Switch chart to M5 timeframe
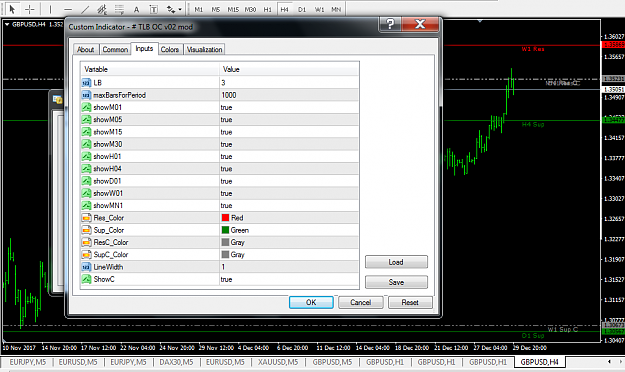This screenshot has height=372, width=625. click(x=216, y=9)
